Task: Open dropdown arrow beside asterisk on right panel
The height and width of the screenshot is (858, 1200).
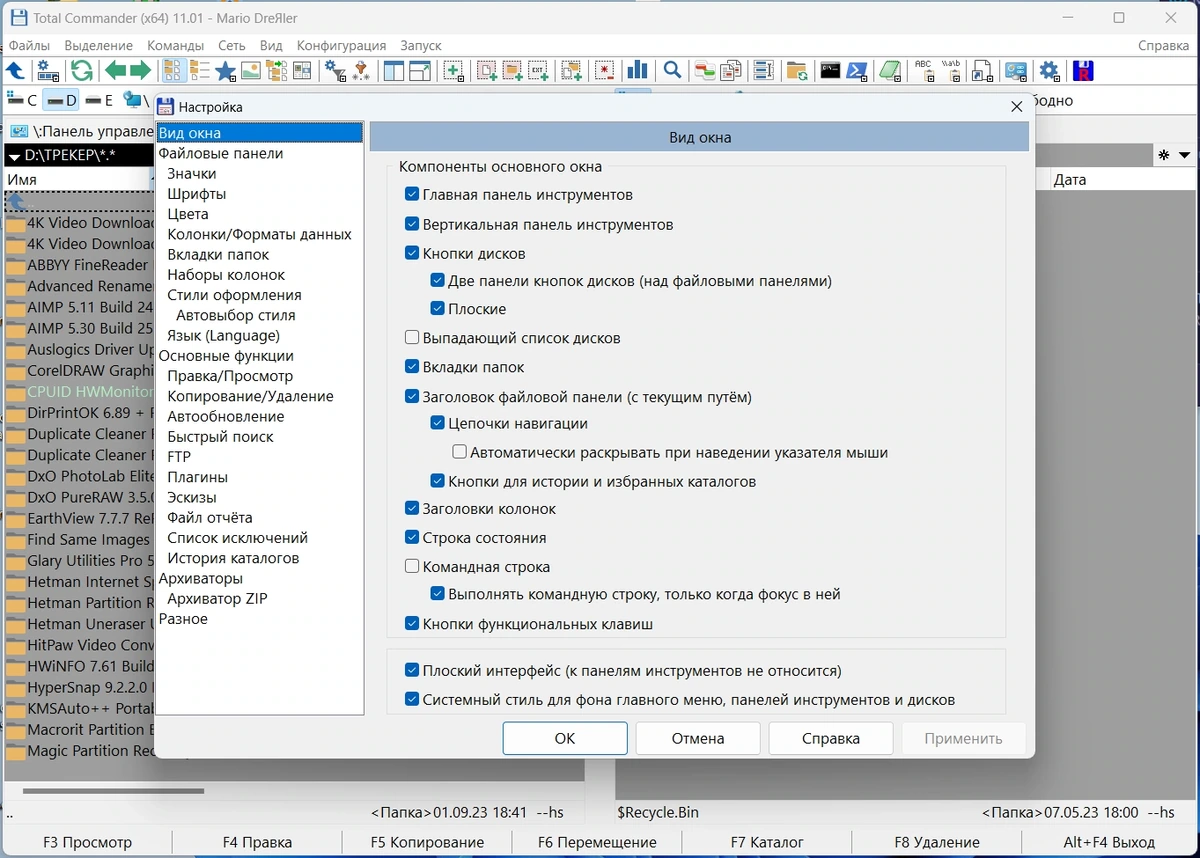Action: pos(1185,155)
